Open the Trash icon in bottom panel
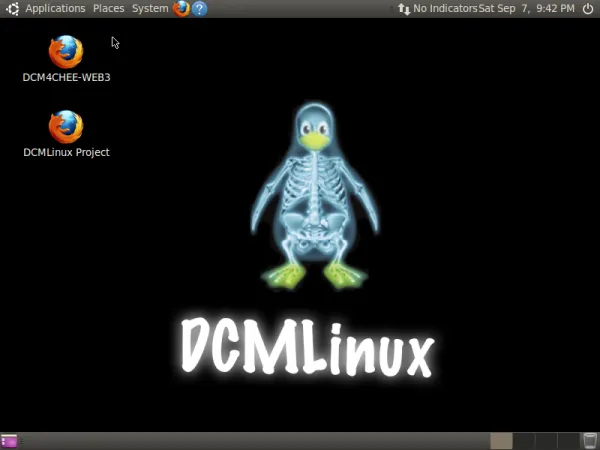Image resolution: width=600 pixels, height=450 pixels. click(x=590, y=441)
